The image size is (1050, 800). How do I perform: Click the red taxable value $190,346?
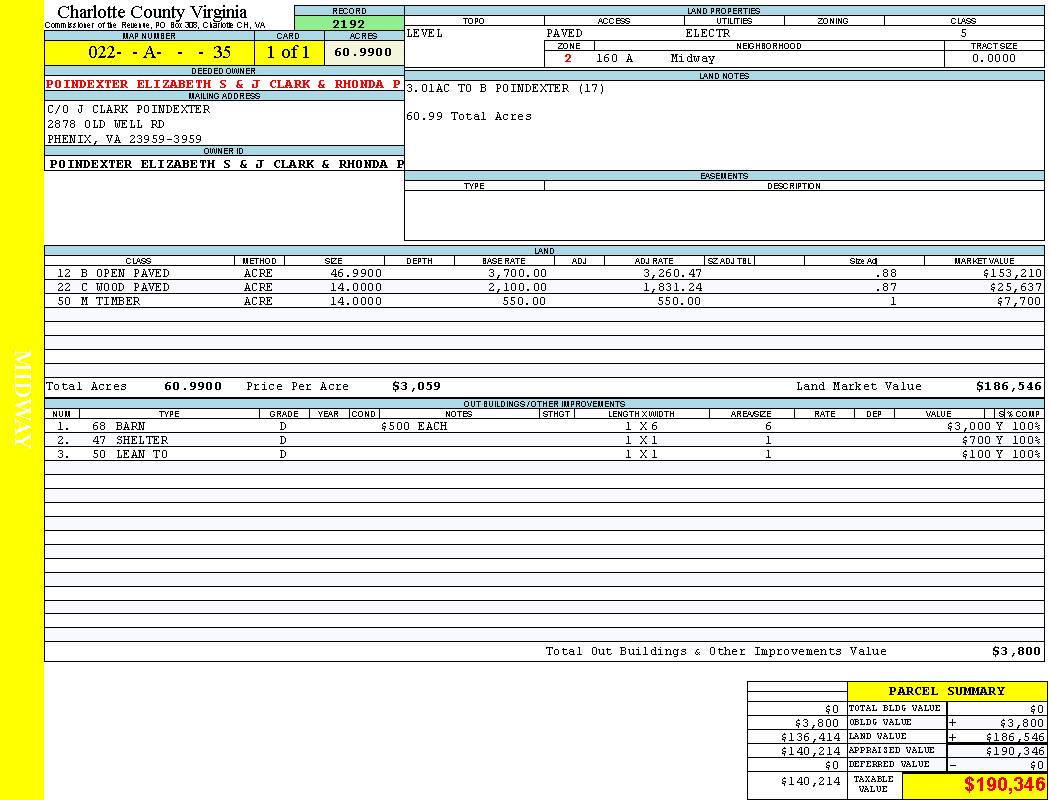point(1004,786)
